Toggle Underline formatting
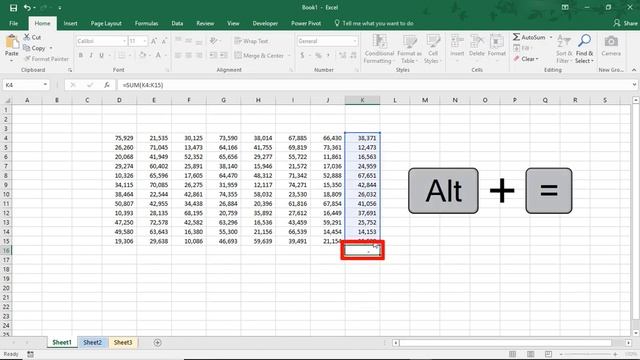 pyautogui.click(x=101, y=55)
